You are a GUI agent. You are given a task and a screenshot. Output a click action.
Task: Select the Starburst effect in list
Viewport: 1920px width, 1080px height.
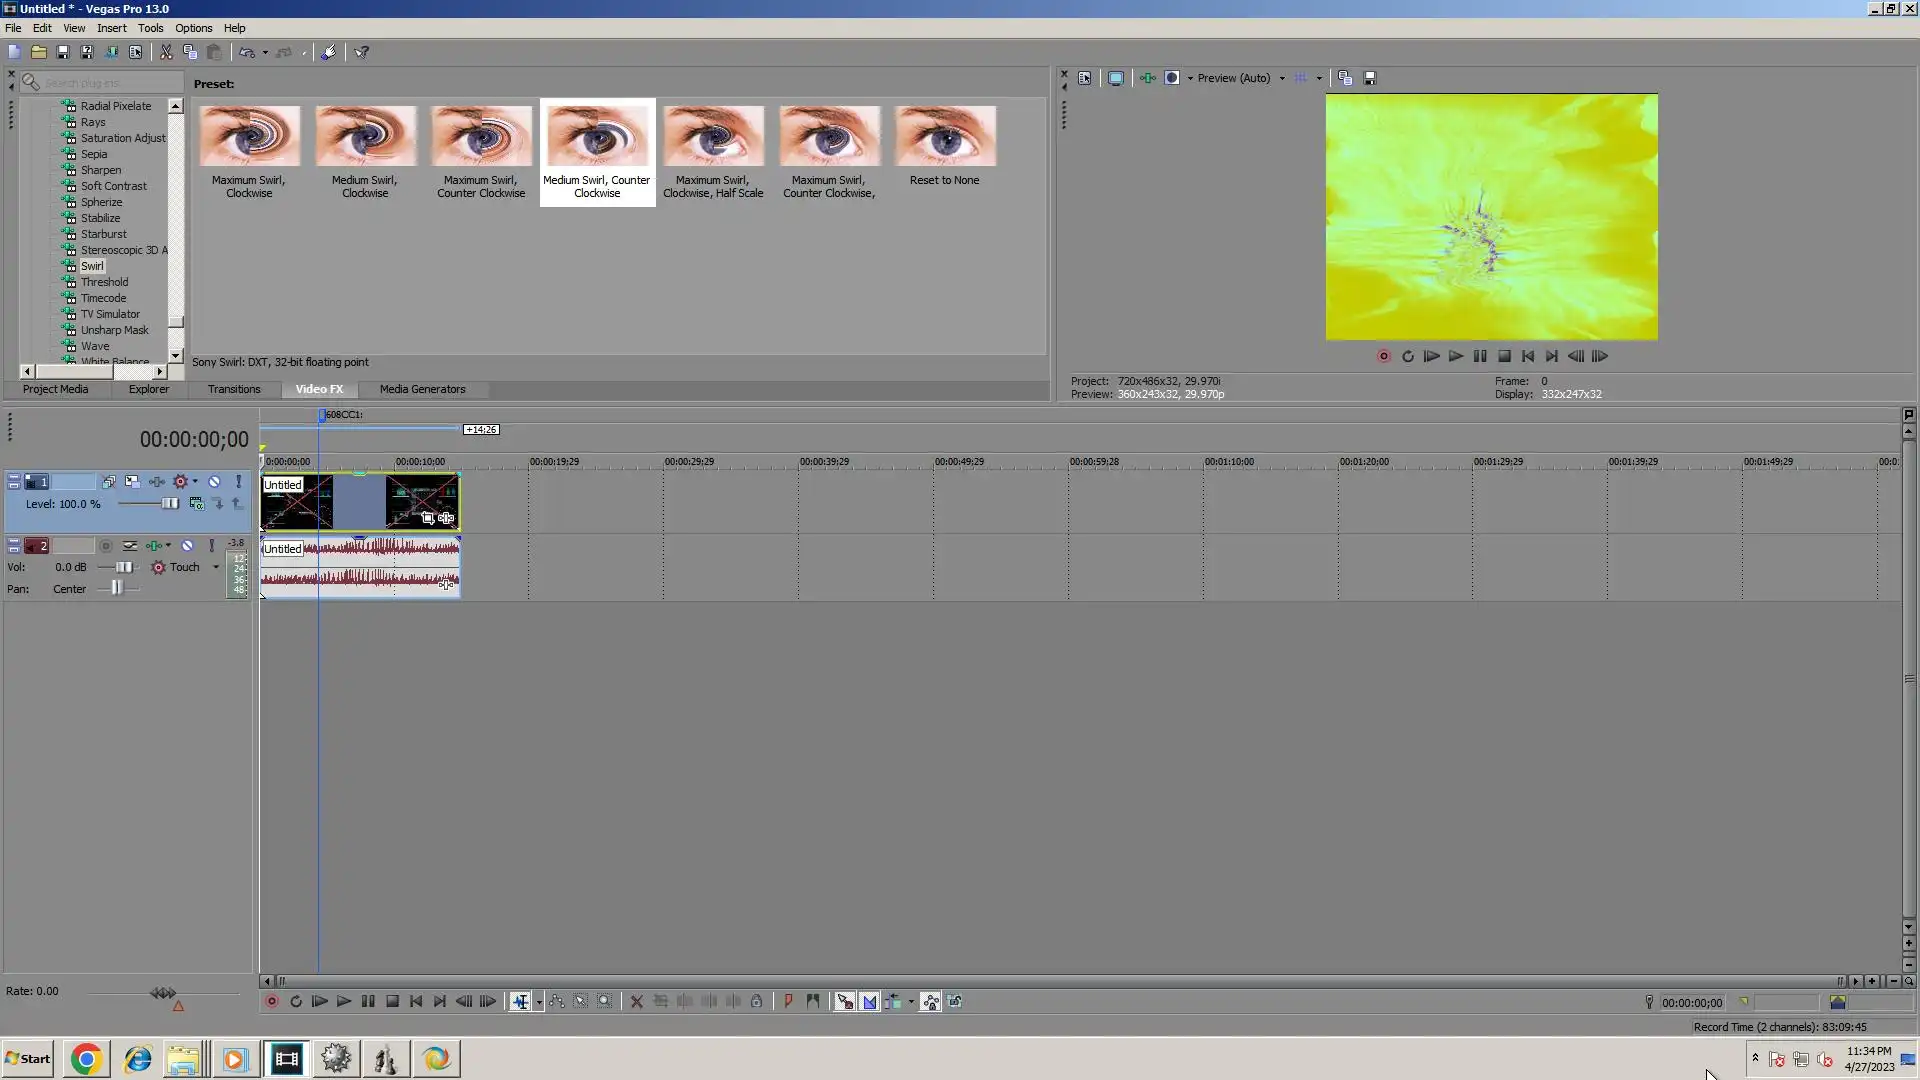103,234
